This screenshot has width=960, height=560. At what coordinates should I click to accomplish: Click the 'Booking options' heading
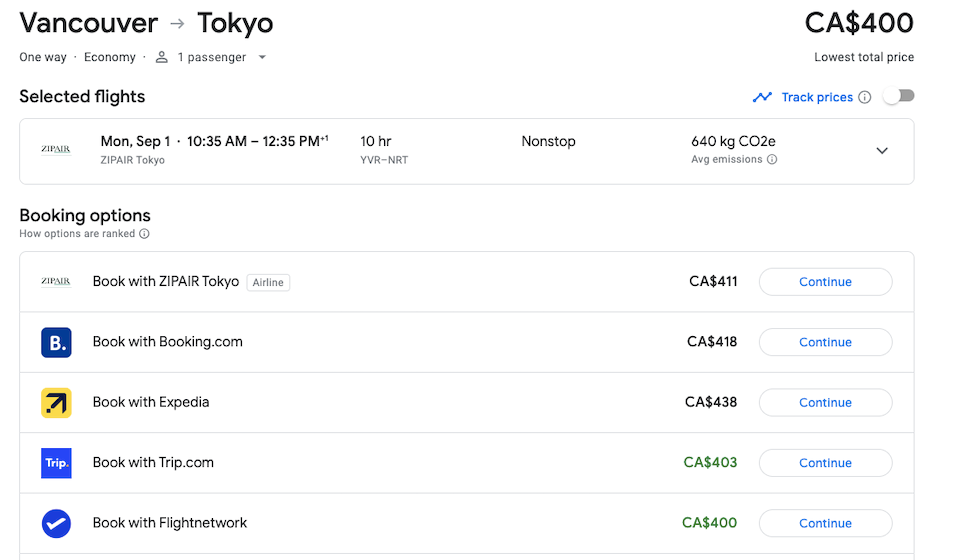pos(85,215)
